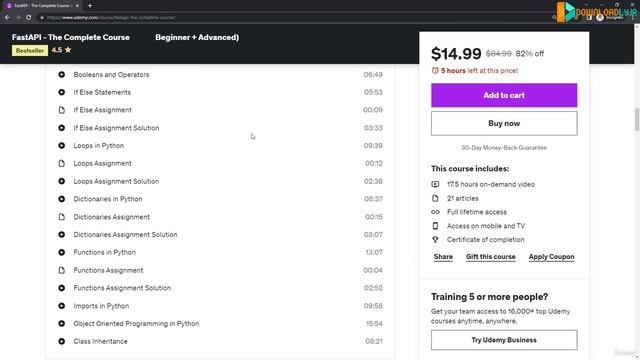Viewport: 640px width, 360px height.
Task: Add the course to cart
Action: (x=504, y=95)
